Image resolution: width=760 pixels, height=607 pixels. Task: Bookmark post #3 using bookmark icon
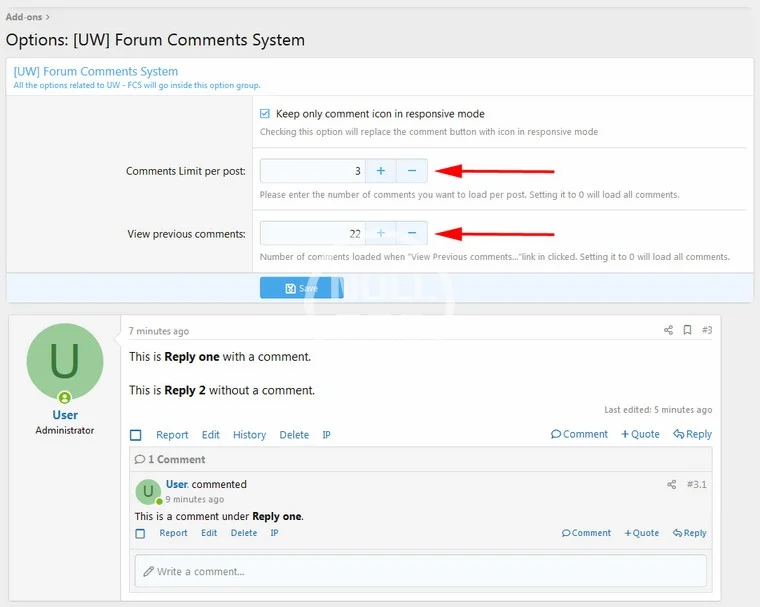687,330
